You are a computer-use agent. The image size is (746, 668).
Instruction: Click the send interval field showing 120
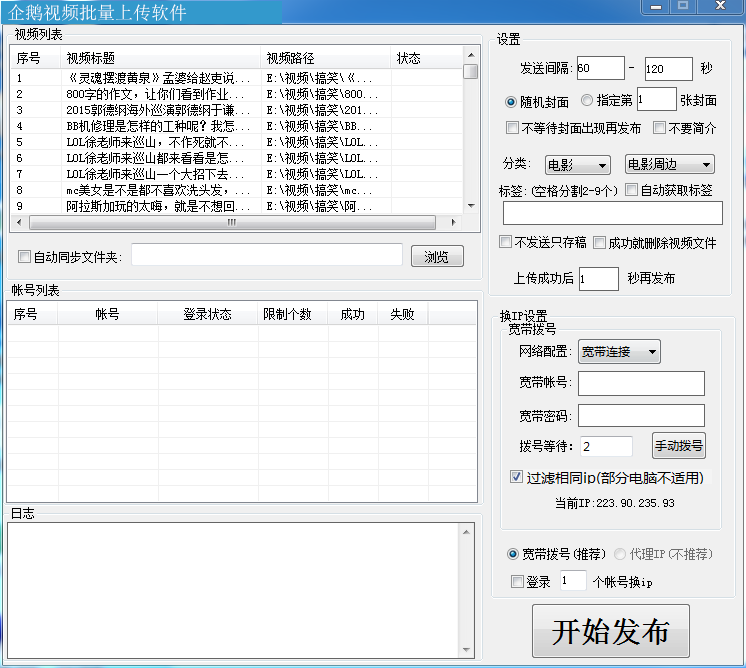click(668, 69)
